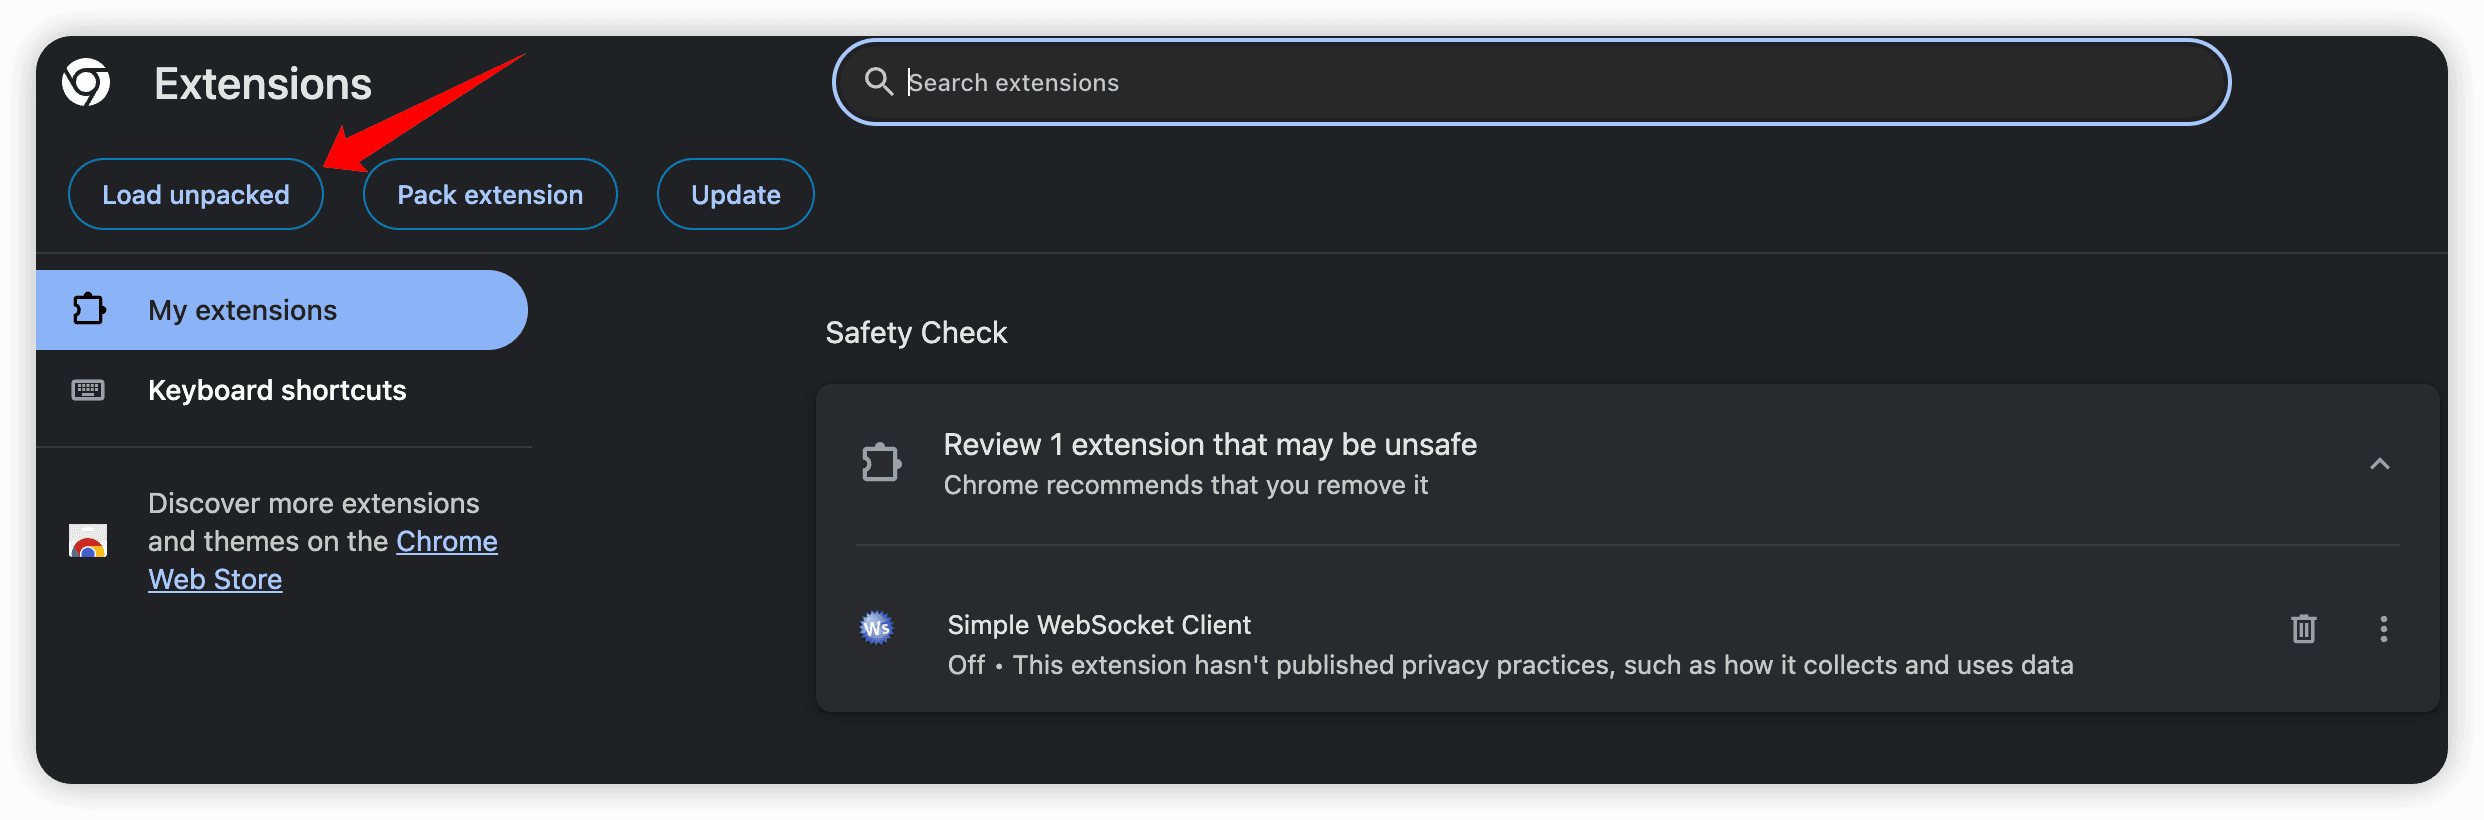Open more actions menu for Simple WebSocket Client
The height and width of the screenshot is (820, 2484).
pos(2384,629)
